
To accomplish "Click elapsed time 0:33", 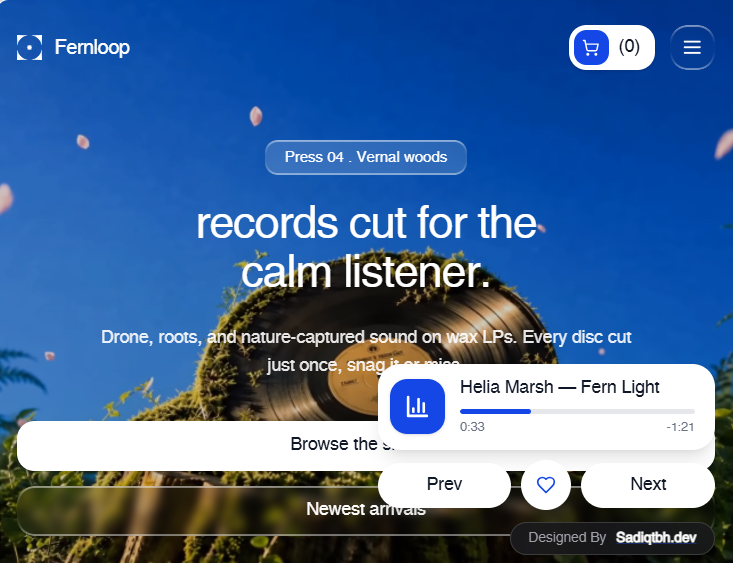I will pyautogui.click(x=472, y=427).
